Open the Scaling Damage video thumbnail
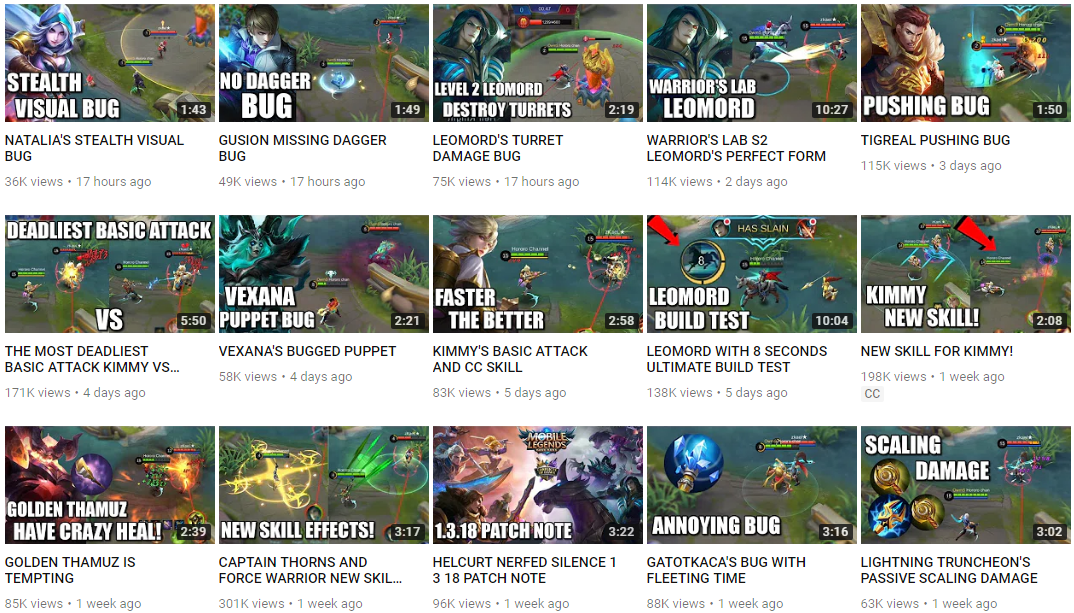The height and width of the screenshot is (613, 1074). (x=966, y=485)
